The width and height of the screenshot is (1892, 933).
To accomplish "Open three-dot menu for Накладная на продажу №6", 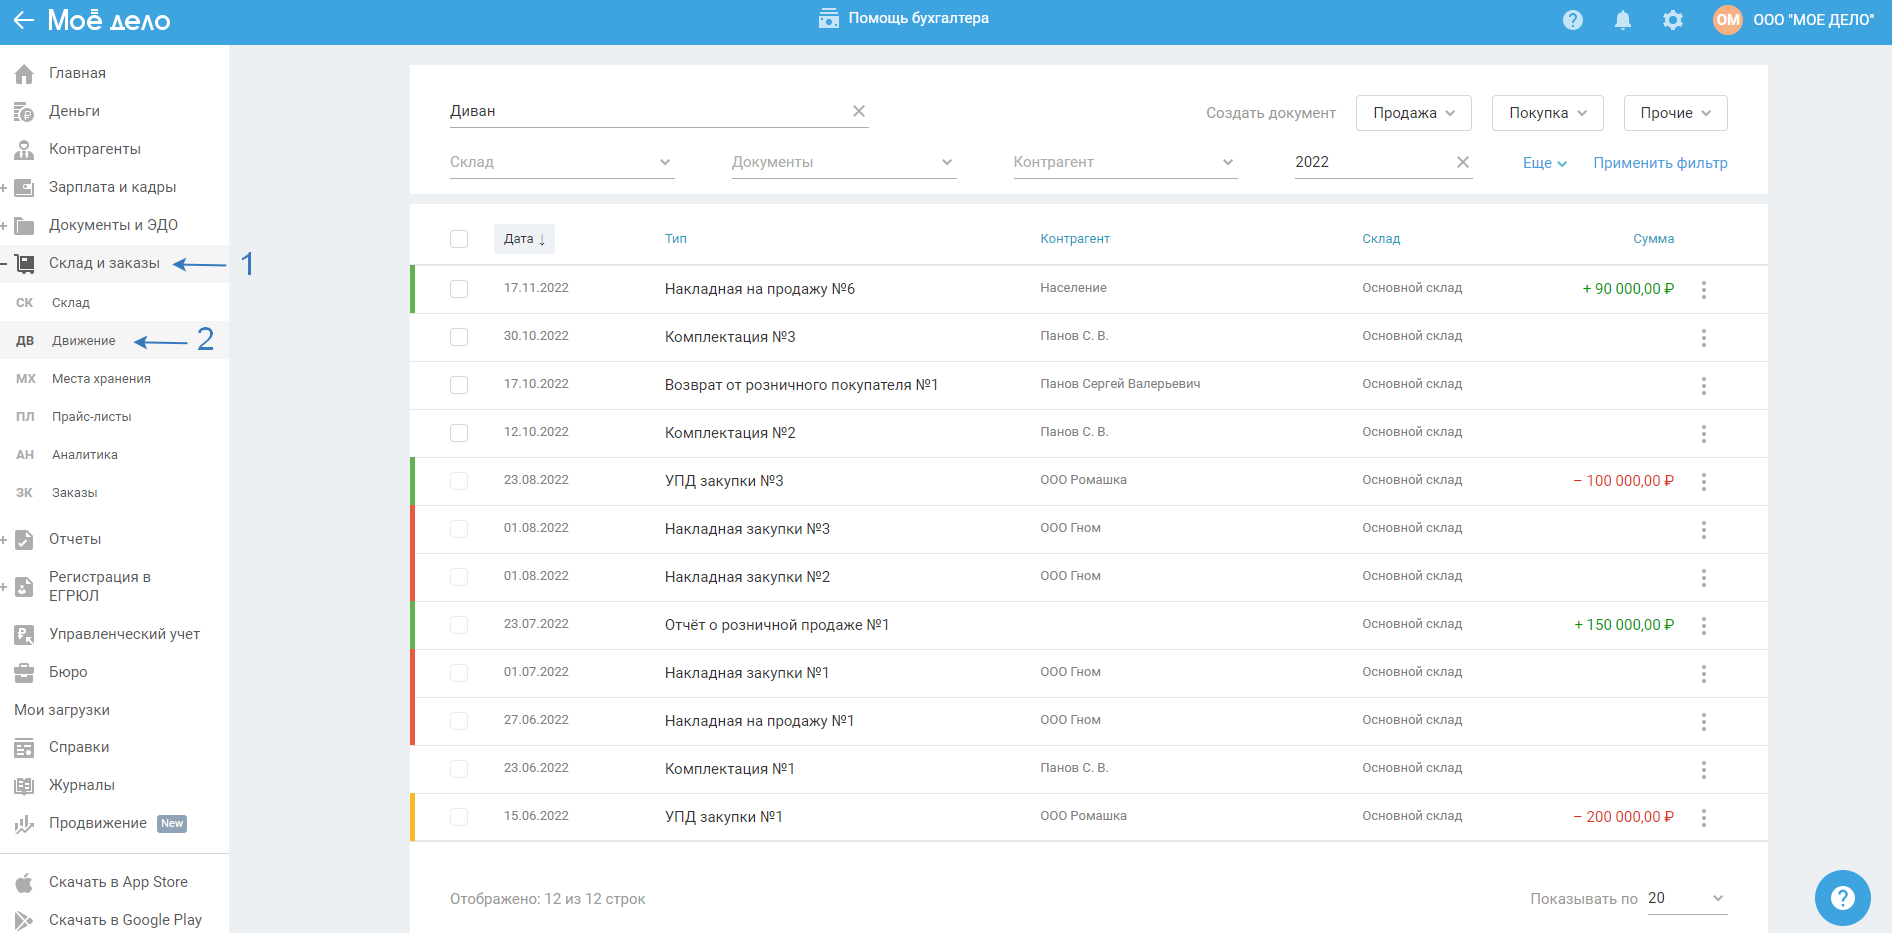I will tap(1703, 289).
